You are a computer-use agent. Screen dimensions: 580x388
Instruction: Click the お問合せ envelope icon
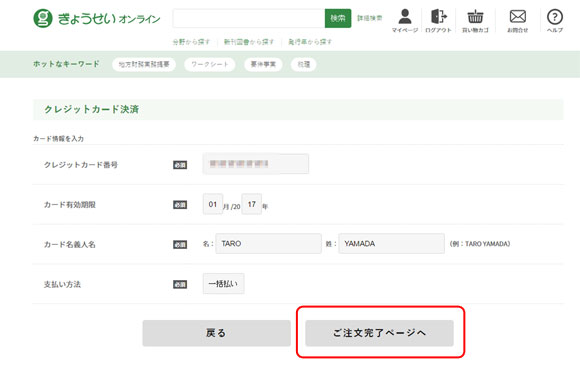point(517,21)
